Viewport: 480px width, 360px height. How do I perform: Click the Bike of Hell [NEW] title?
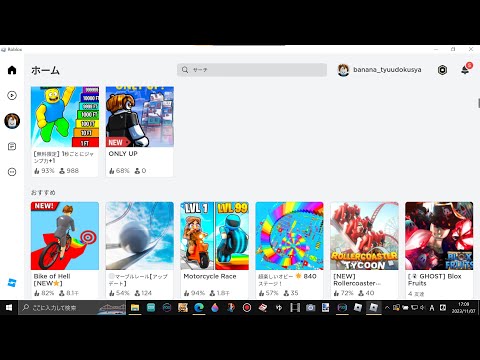52,280
